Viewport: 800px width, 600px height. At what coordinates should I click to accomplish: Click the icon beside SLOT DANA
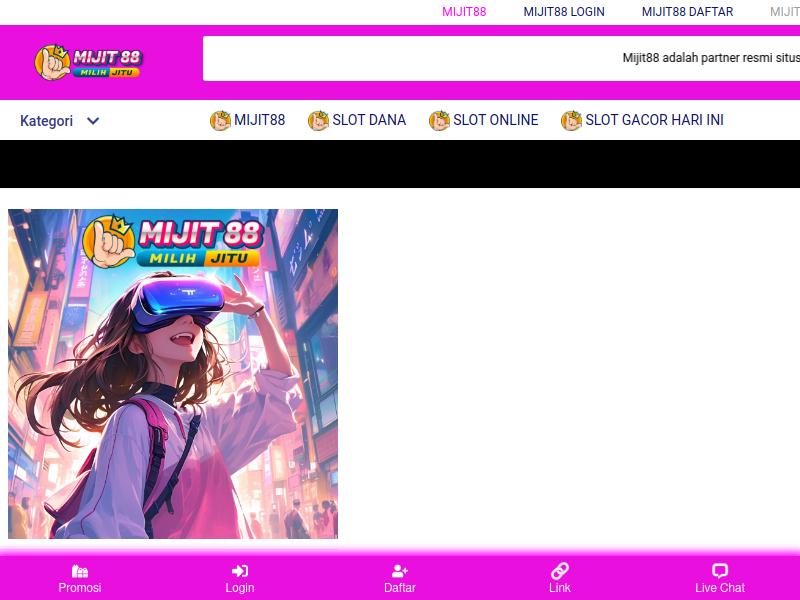(318, 120)
